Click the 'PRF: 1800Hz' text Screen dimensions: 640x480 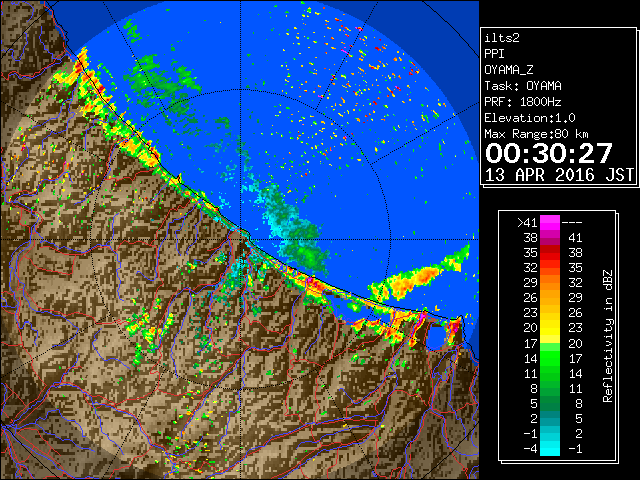pos(523,102)
